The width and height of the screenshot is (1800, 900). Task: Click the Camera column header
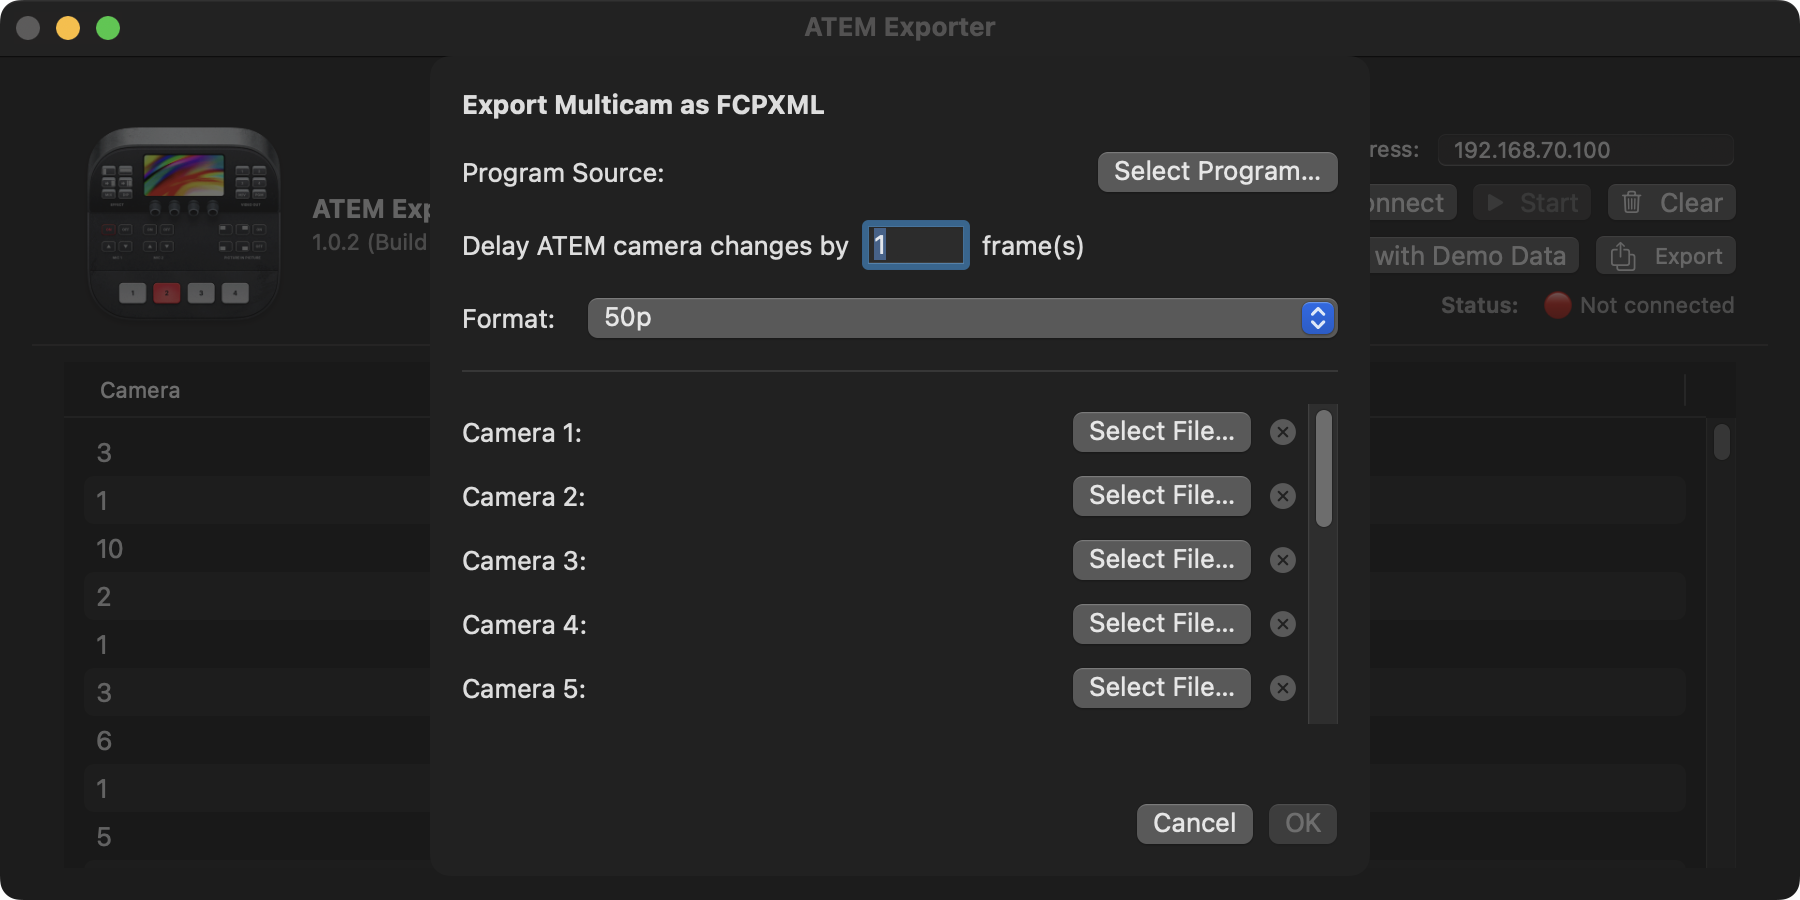pyautogui.click(x=140, y=390)
